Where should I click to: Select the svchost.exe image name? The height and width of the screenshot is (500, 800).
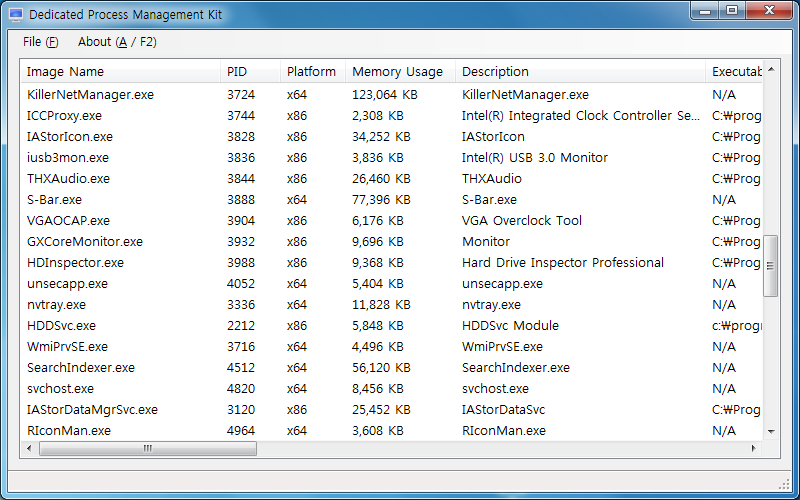[x=60, y=388]
